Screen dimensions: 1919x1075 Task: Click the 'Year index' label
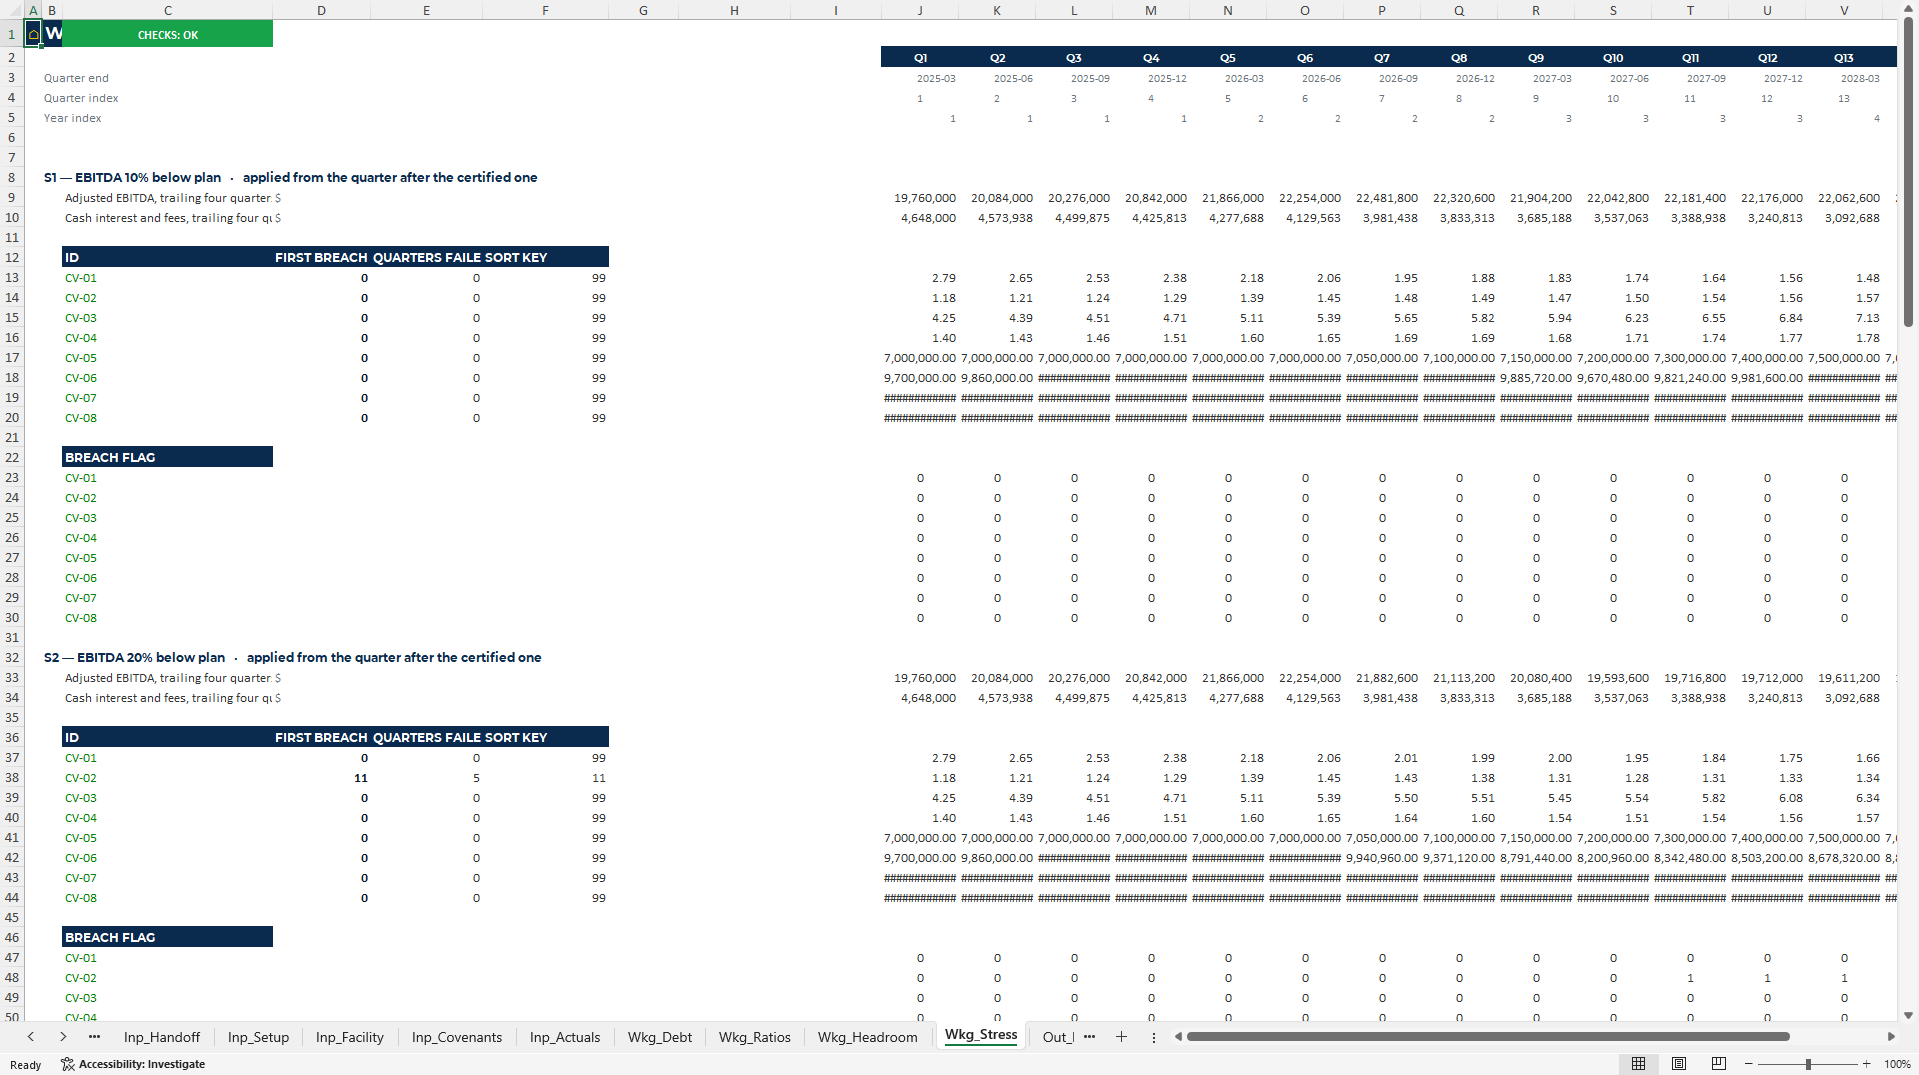point(72,118)
